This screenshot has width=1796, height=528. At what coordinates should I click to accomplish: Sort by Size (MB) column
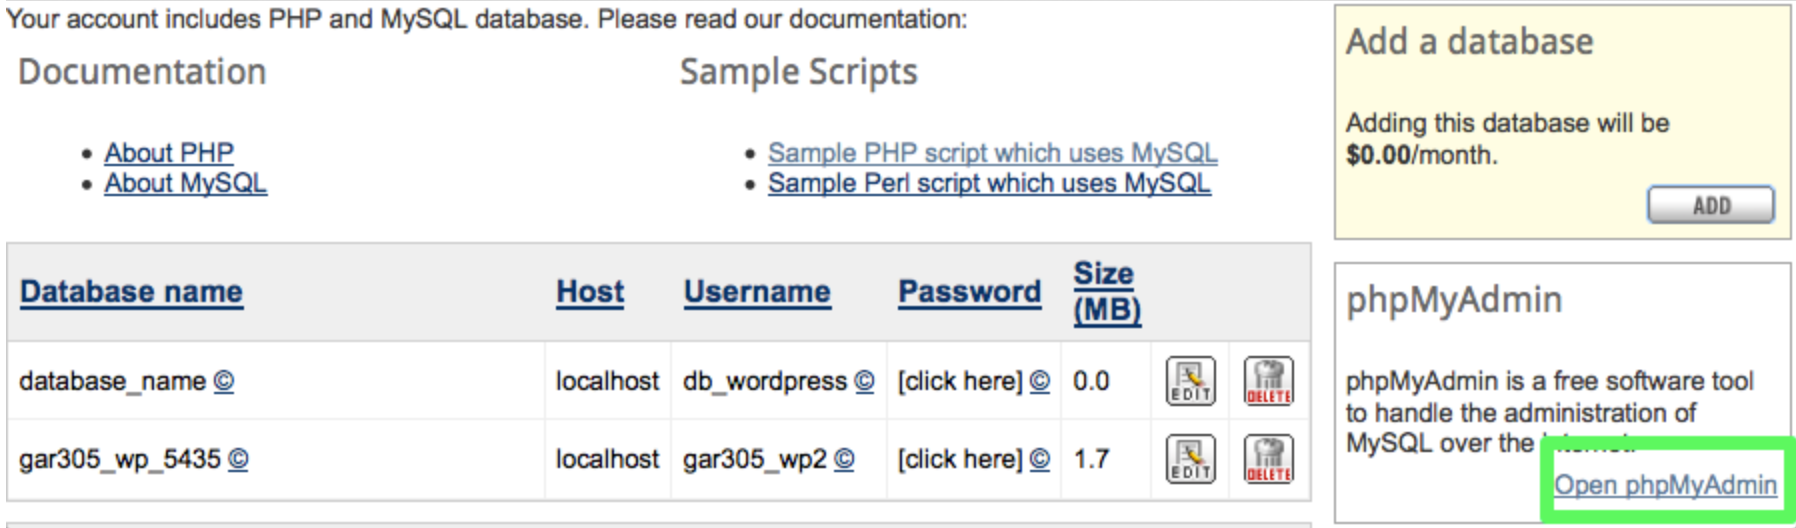coord(1106,291)
